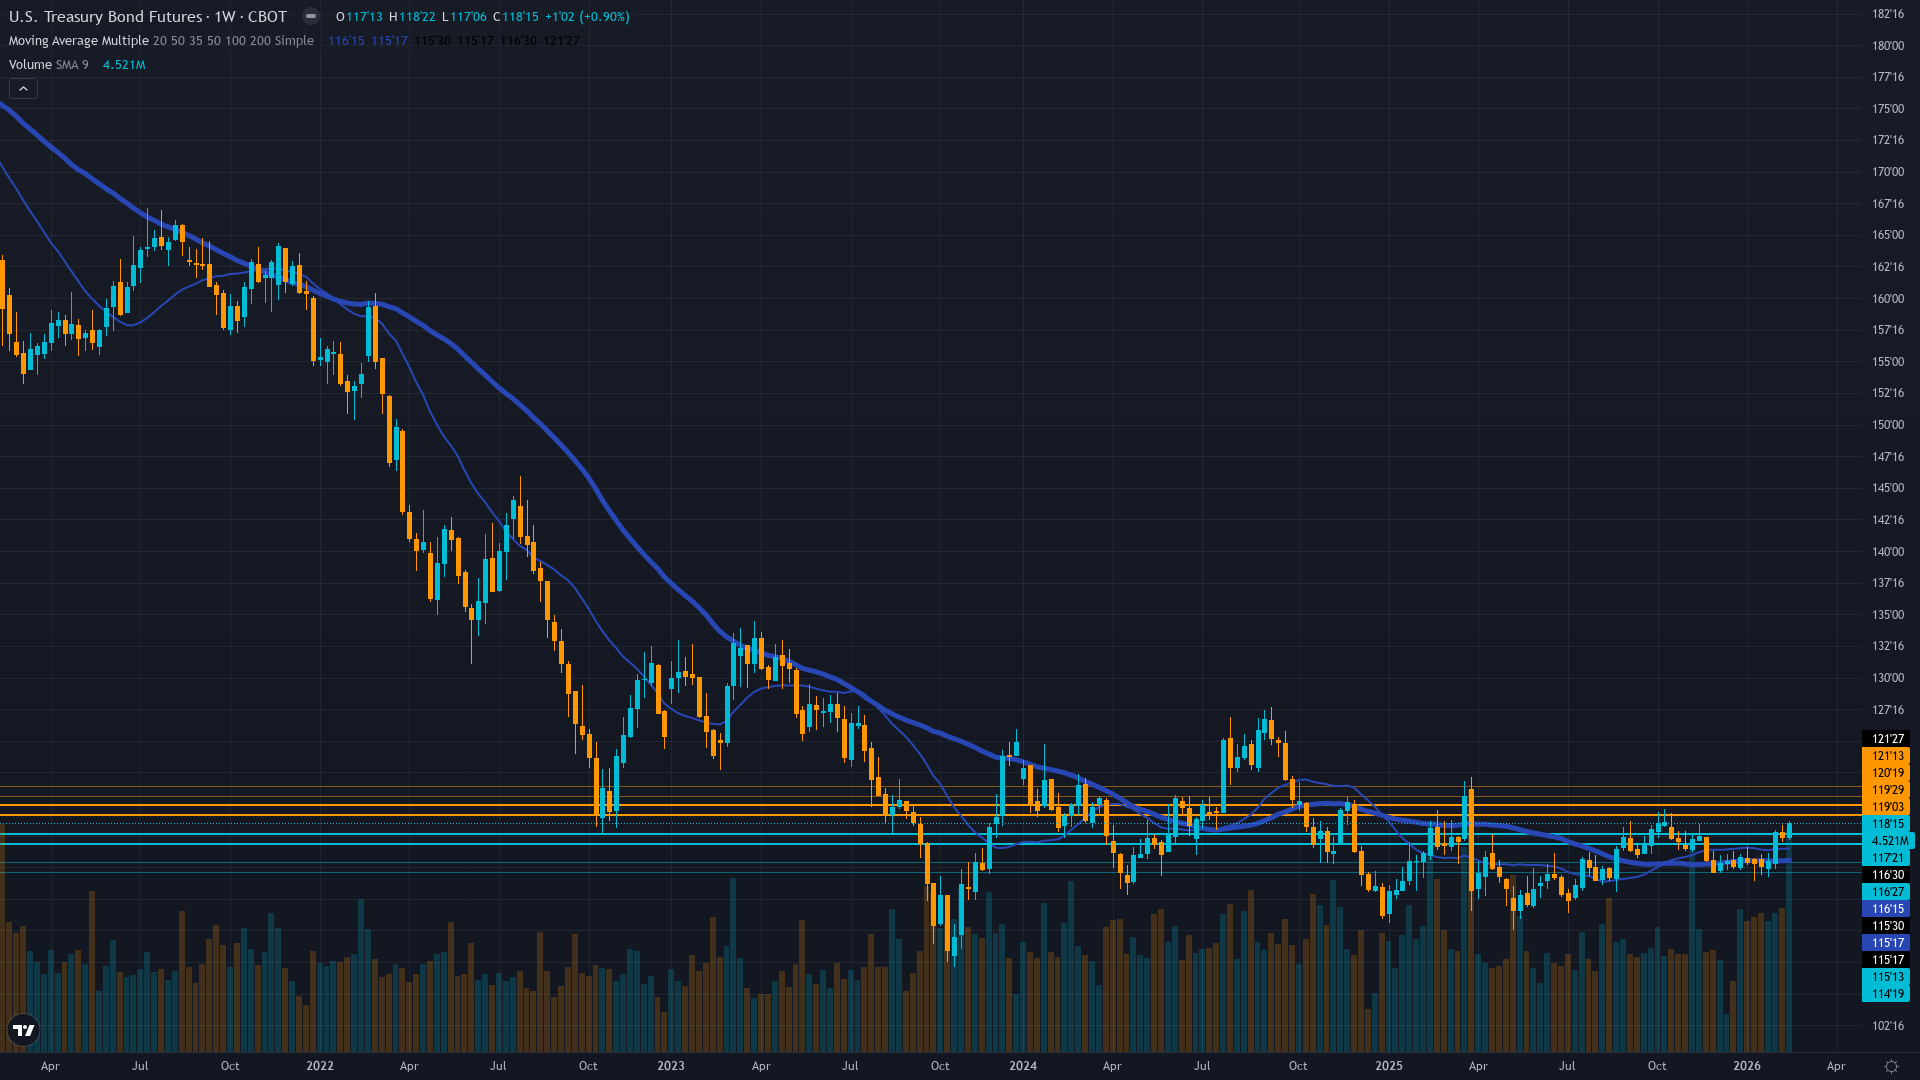Image resolution: width=1920 pixels, height=1080 pixels.
Task: Click the 175'00 price scale tick
Action: pyautogui.click(x=1888, y=109)
